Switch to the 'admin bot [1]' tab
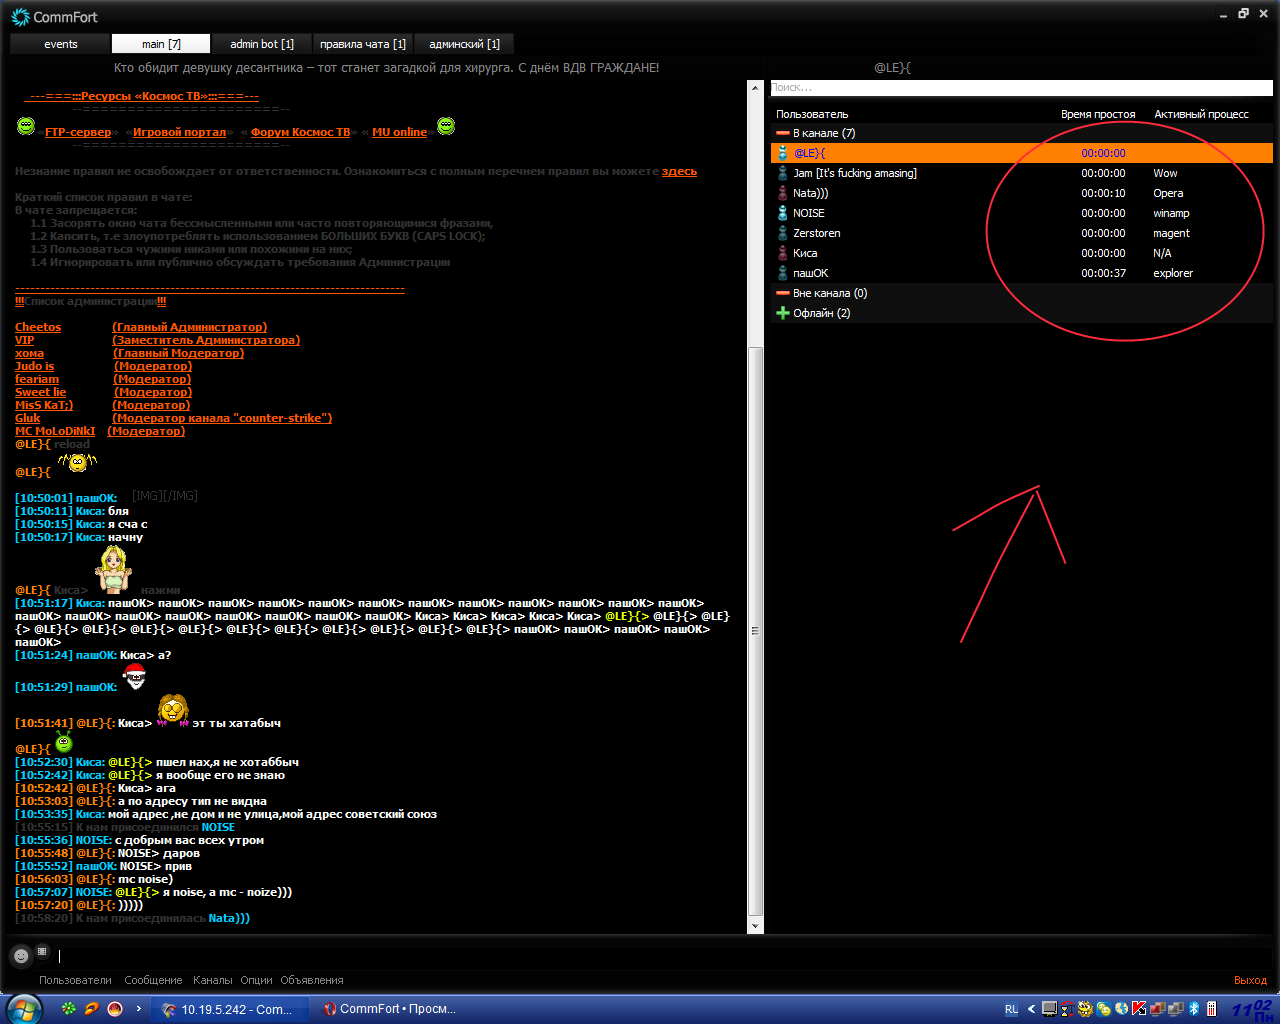This screenshot has height=1024, width=1280. tap(261, 44)
